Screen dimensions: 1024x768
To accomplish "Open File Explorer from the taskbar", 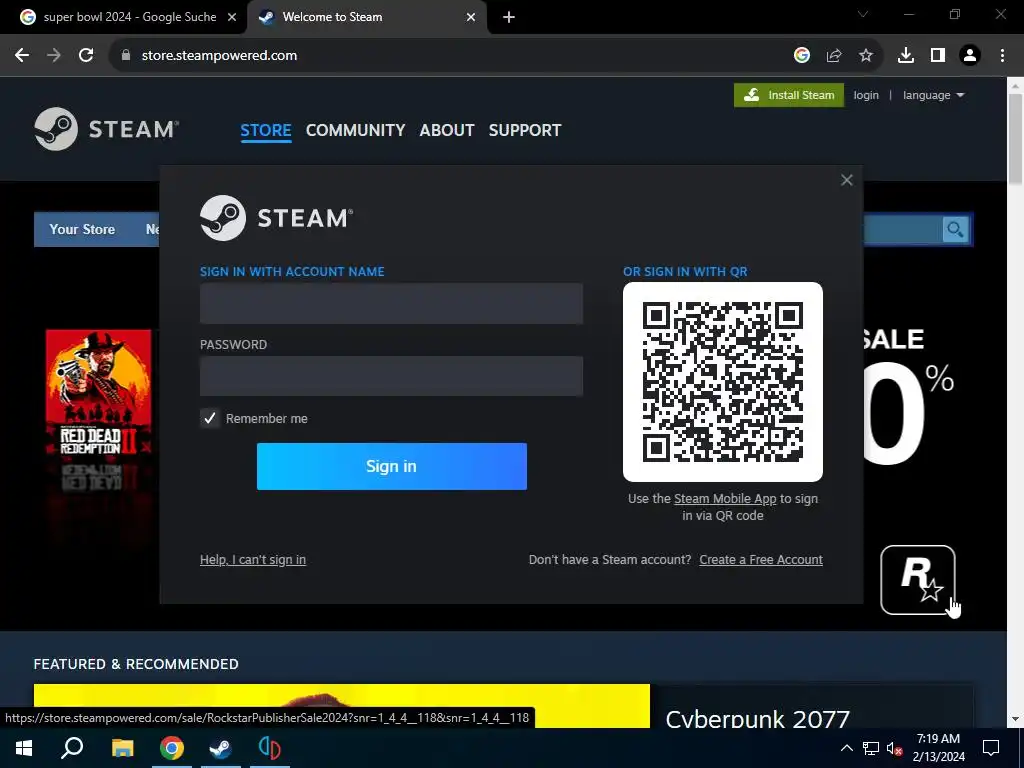I will [x=122, y=748].
